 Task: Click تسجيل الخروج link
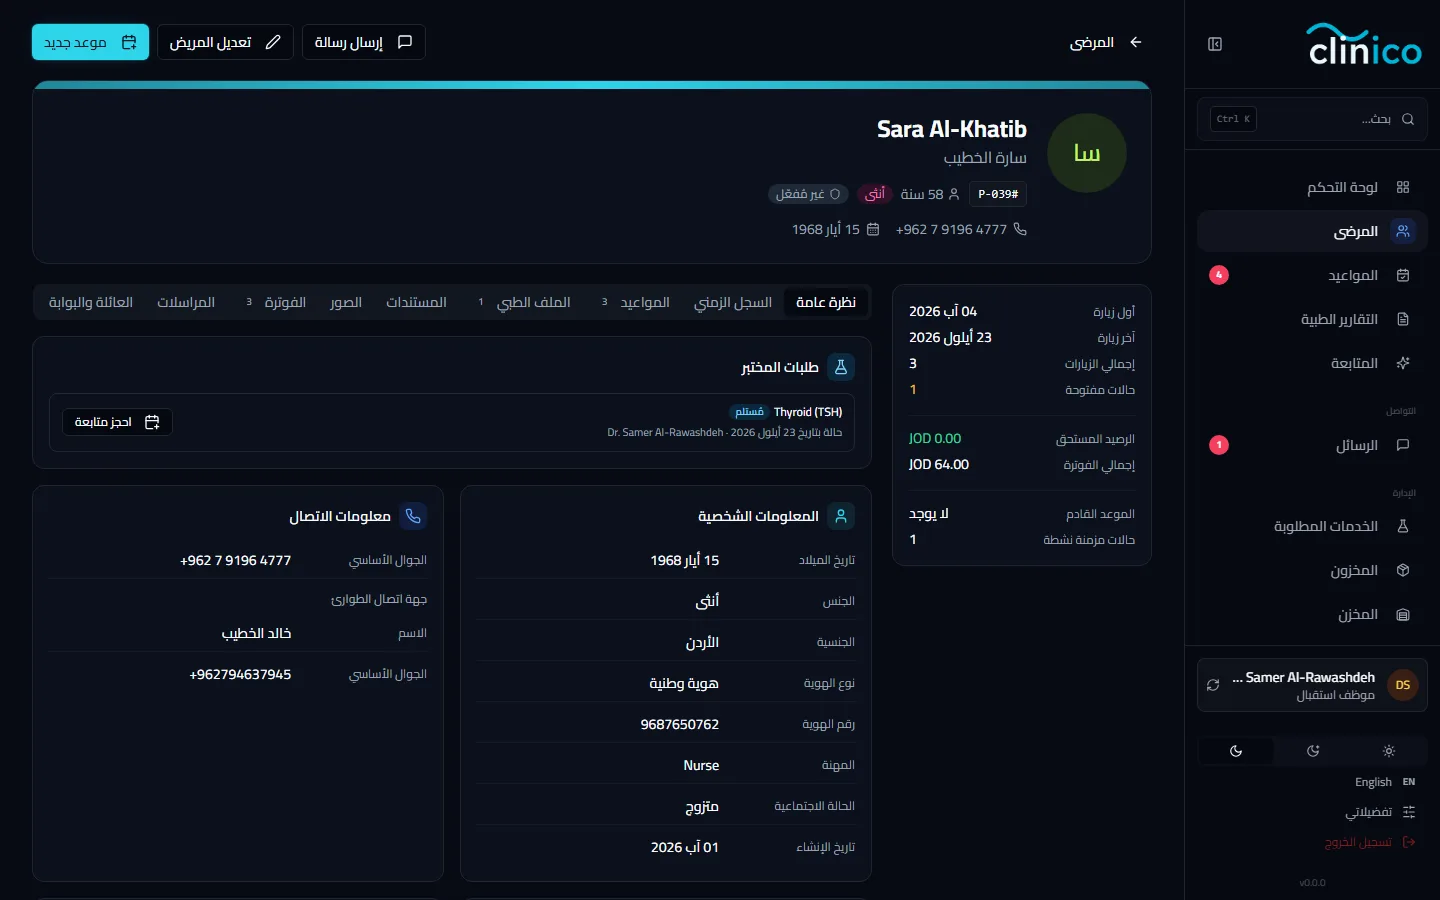tap(1370, 842)
